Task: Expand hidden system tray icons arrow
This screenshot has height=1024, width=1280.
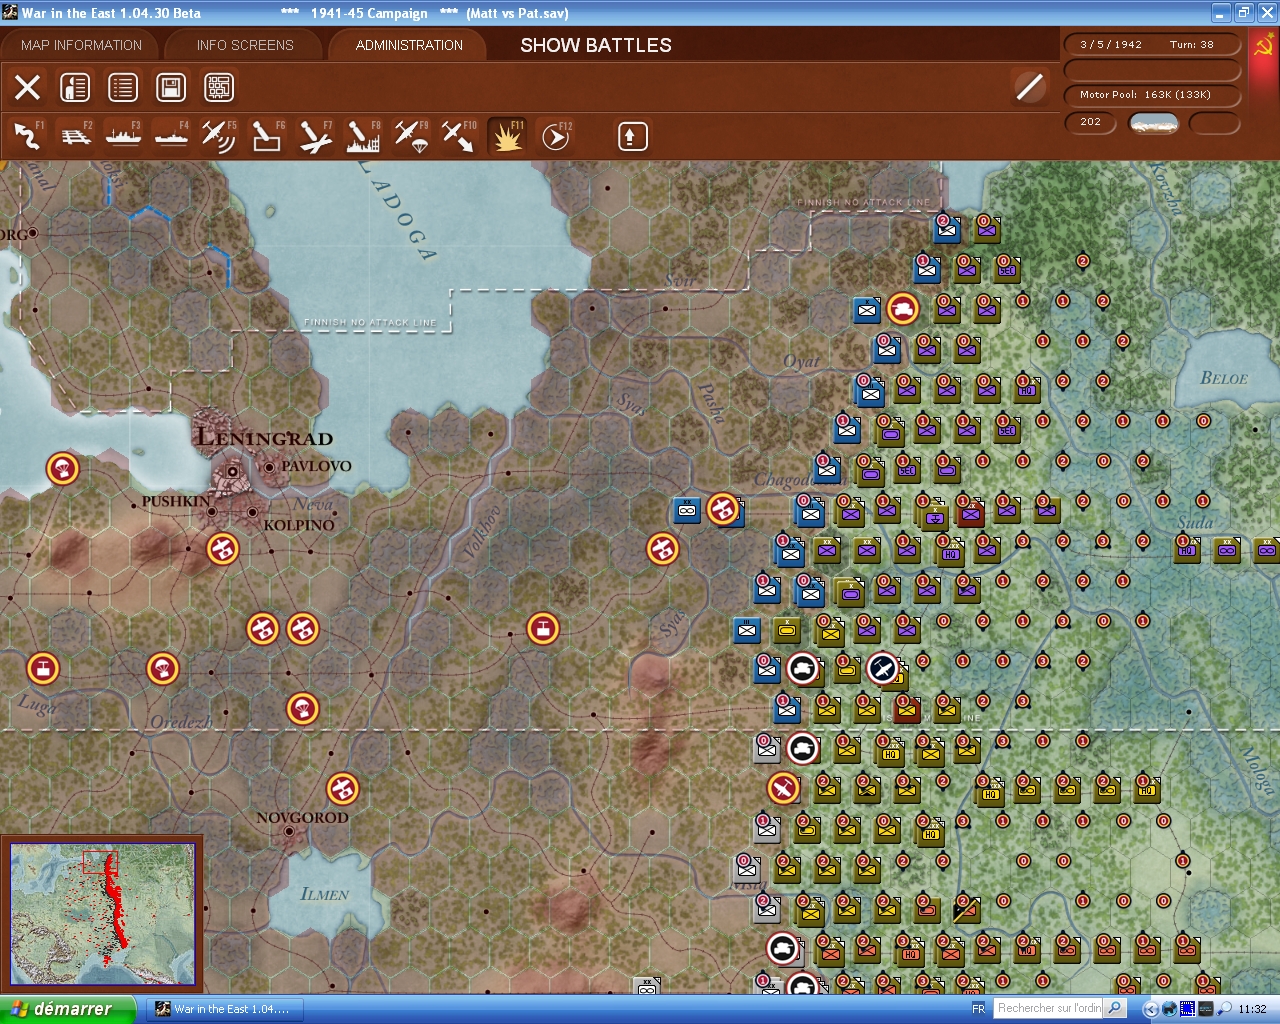Action: (1151, 1009)
